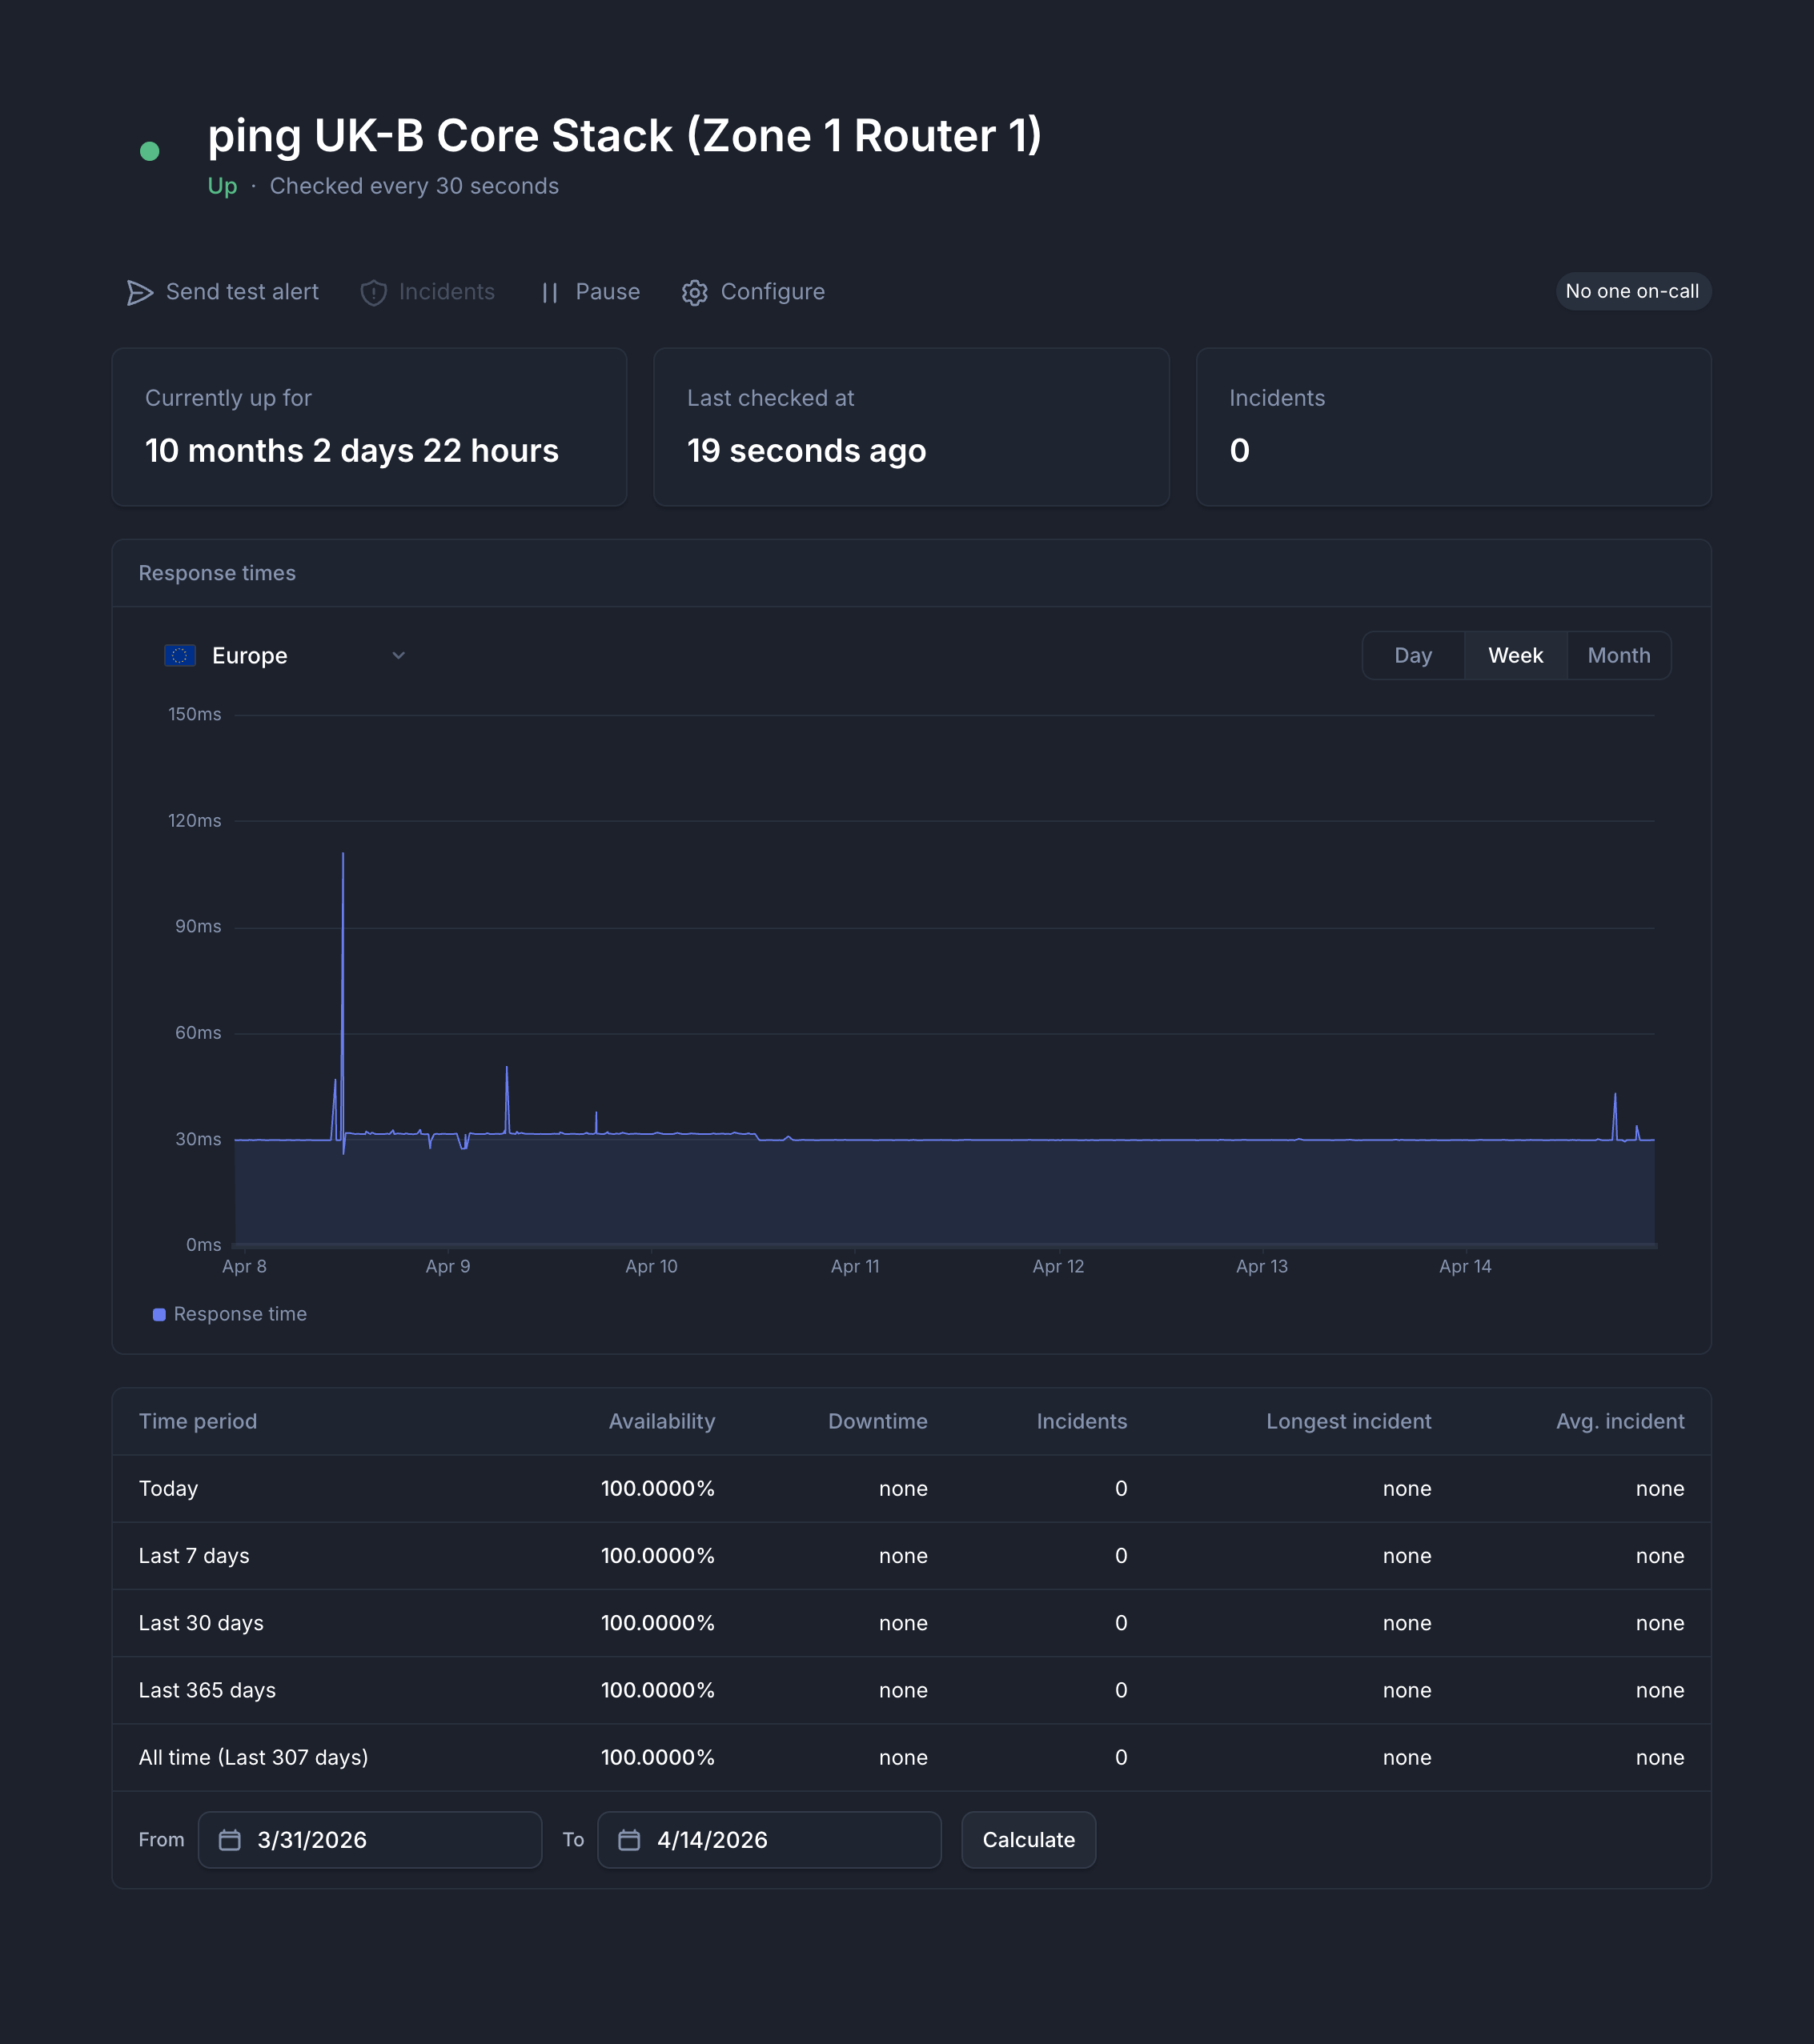Select the Week range tab
This screenshot has width=1814, height=2044.
[x=1515, y=656]
